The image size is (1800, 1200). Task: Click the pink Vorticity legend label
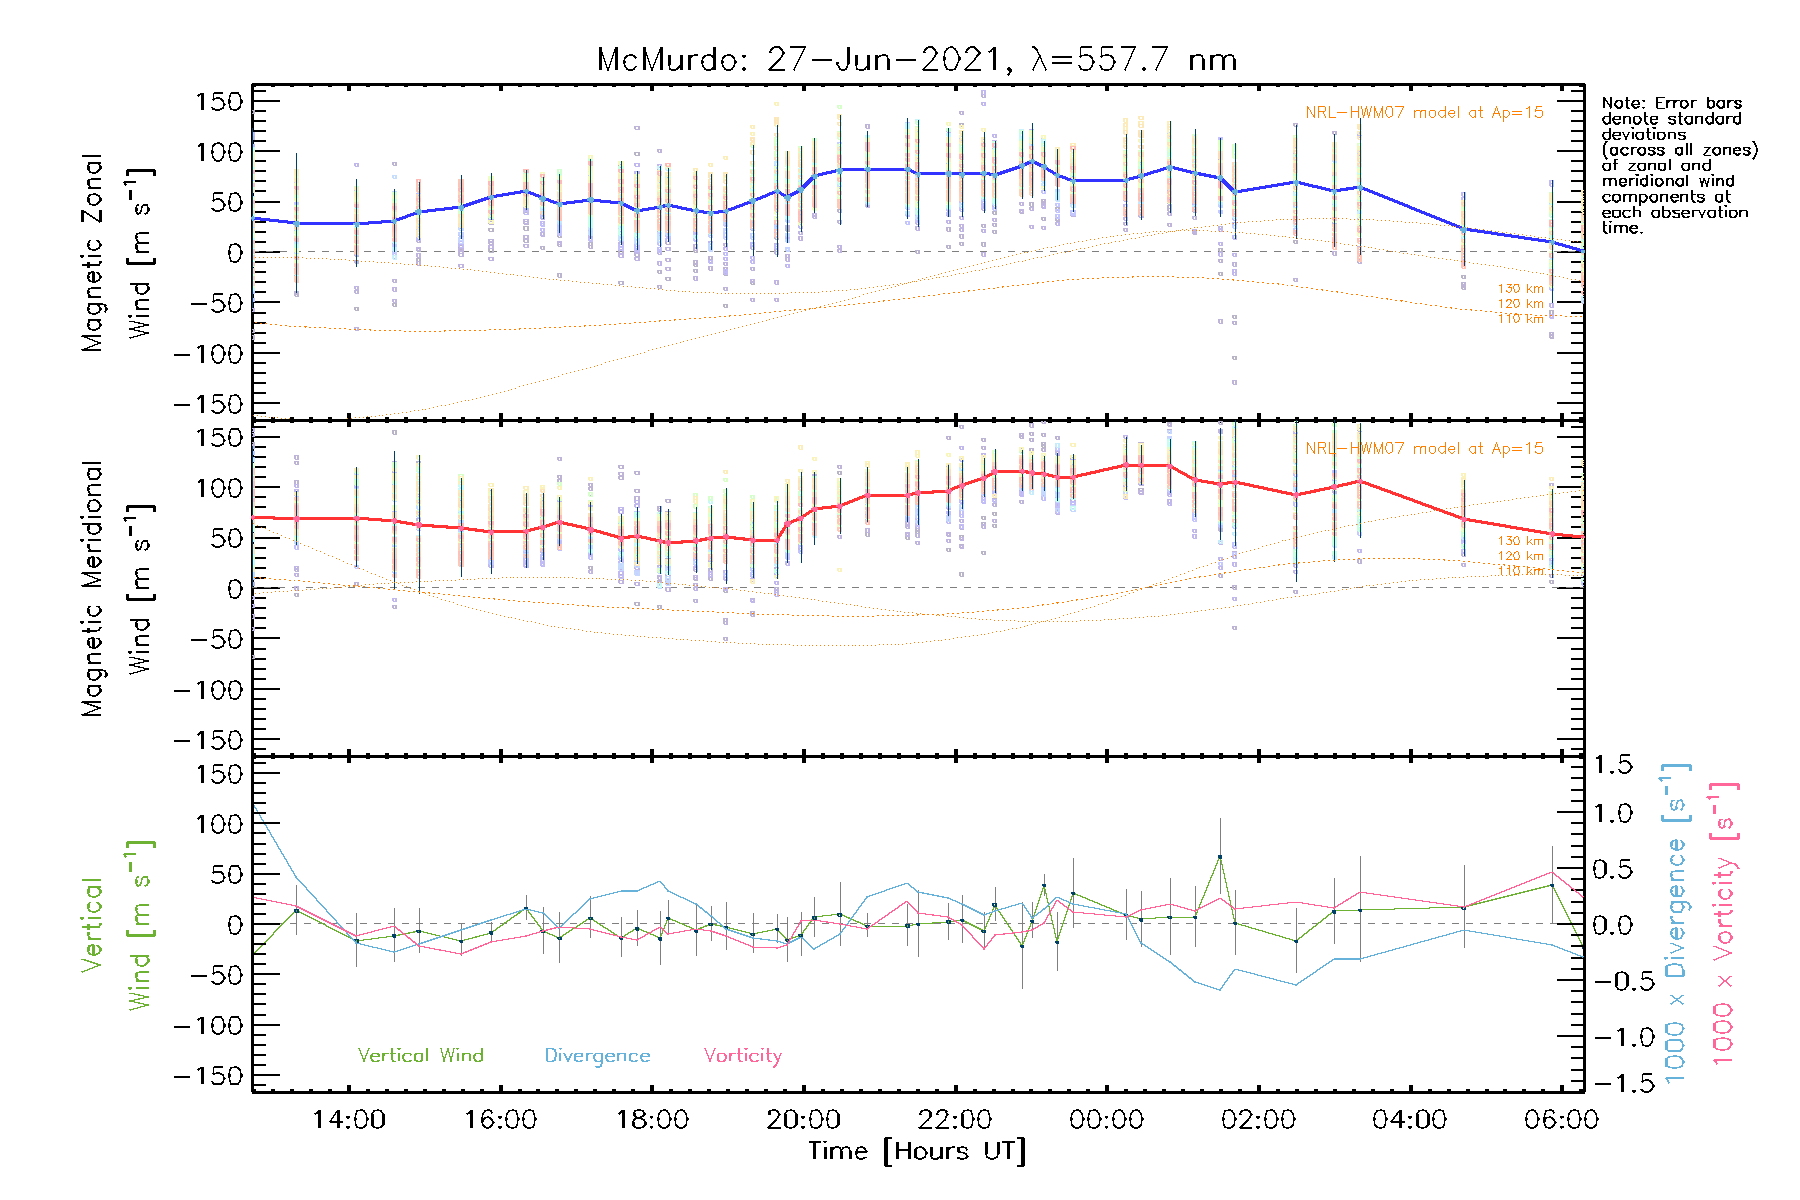click(742, 1055)
